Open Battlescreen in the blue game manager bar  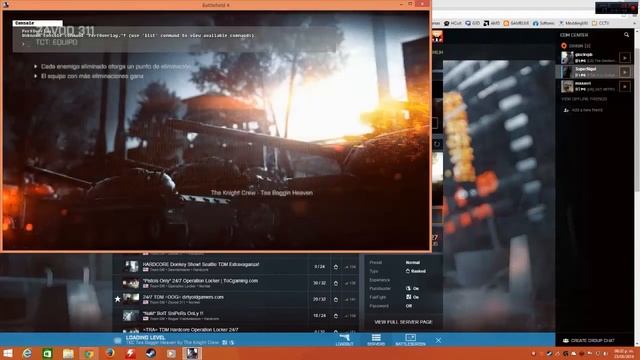coord(410,340)
